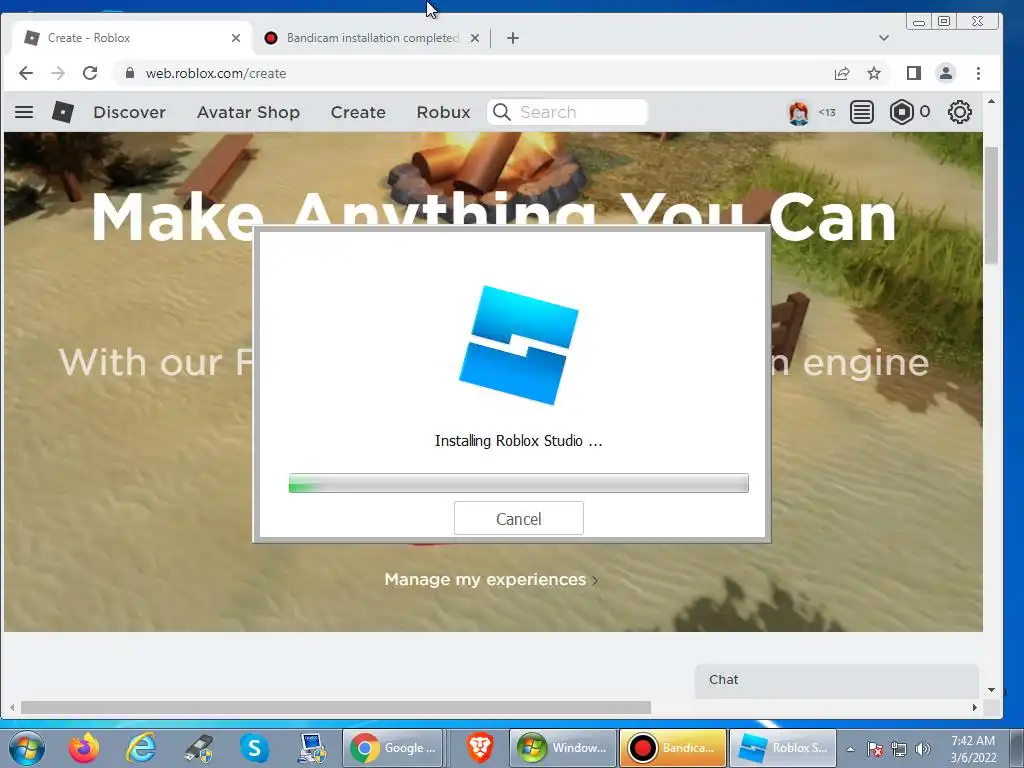
Task: Click the taskbar clock showing 7:42 AM
Action: click(972, 749)
